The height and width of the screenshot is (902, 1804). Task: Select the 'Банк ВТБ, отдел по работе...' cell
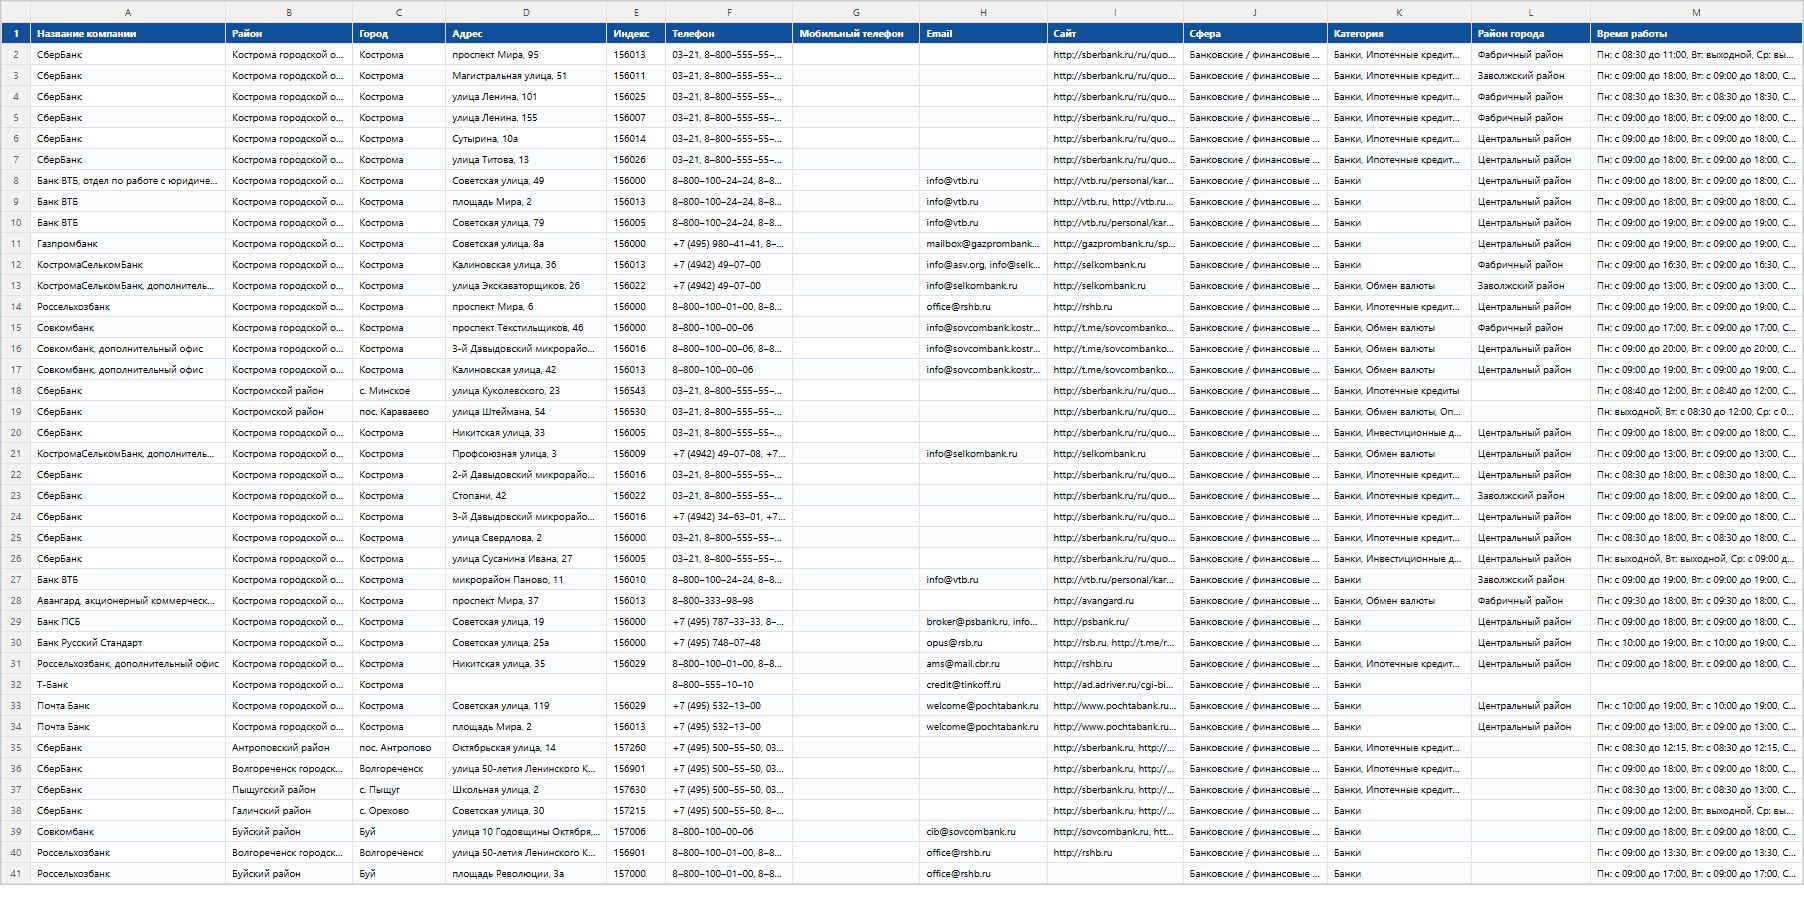[128, 181]
